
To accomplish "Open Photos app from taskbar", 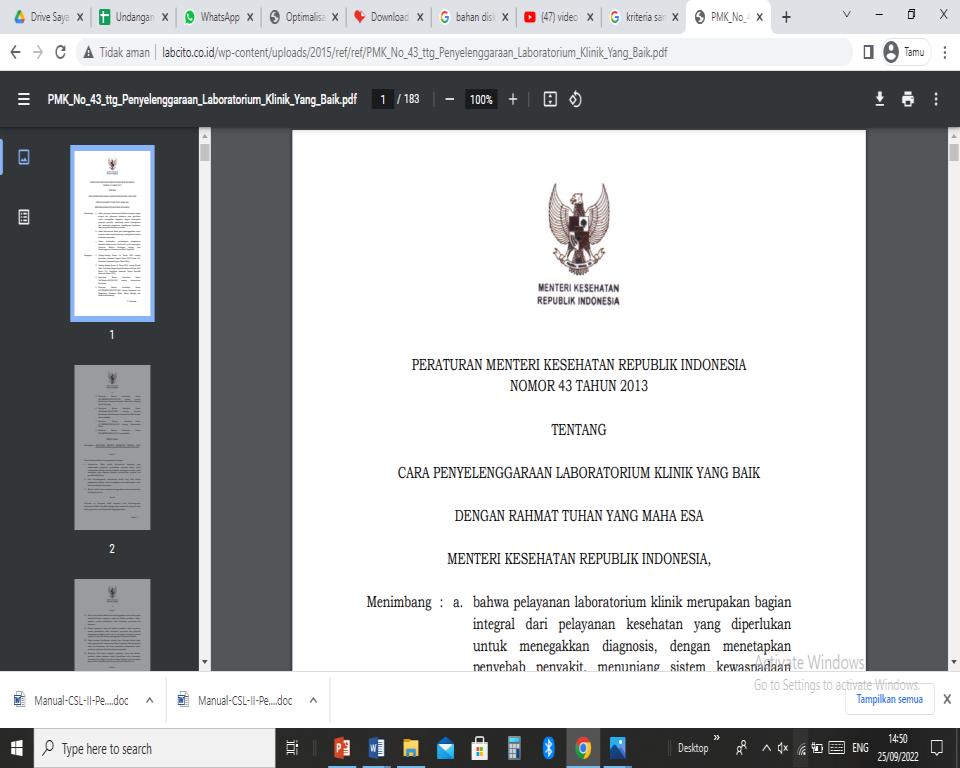I will coord(618,748).
